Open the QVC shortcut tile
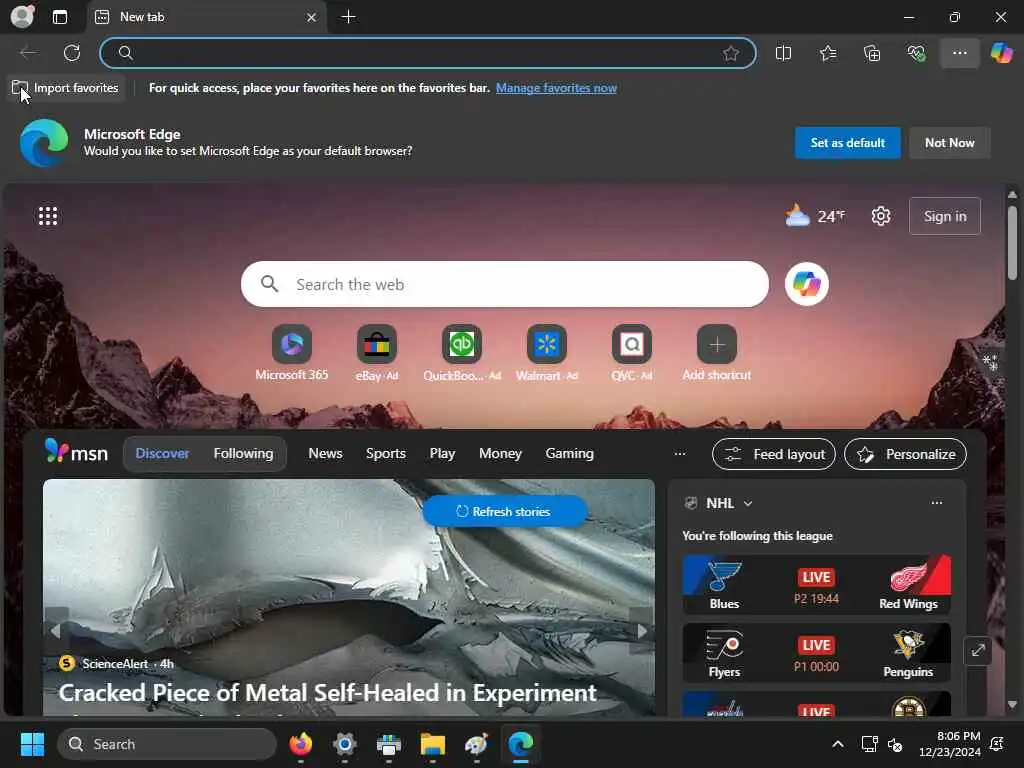 pyautogui.click(x=632, y=353)
